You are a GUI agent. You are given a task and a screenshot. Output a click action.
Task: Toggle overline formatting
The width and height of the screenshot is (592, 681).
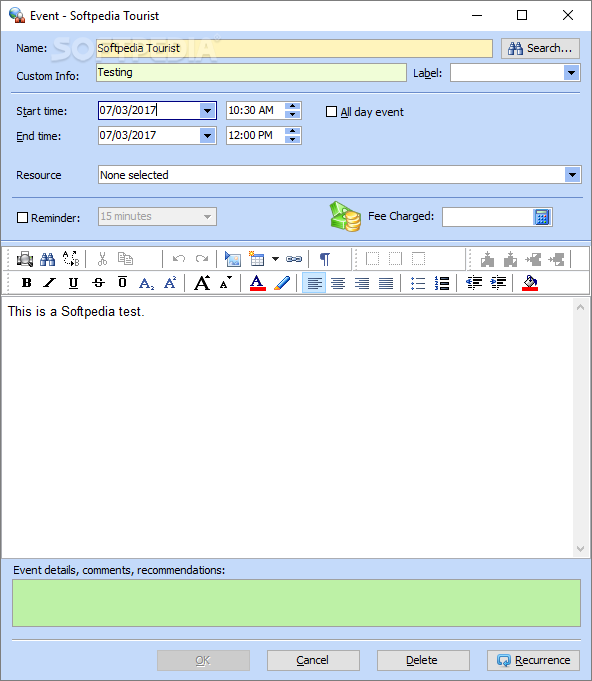pos(122,283)
